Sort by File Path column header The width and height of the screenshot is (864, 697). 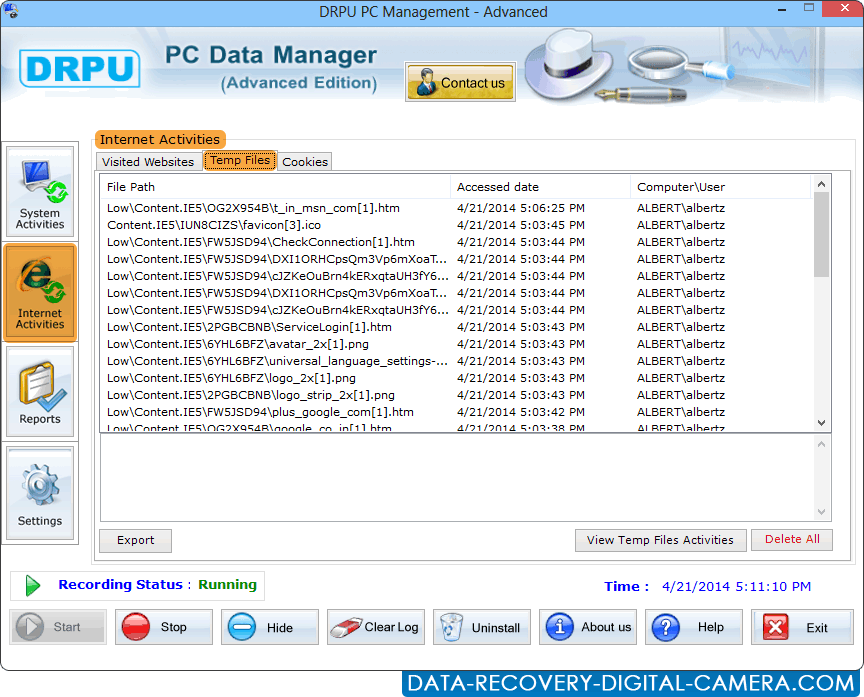(x=276, y=187)
